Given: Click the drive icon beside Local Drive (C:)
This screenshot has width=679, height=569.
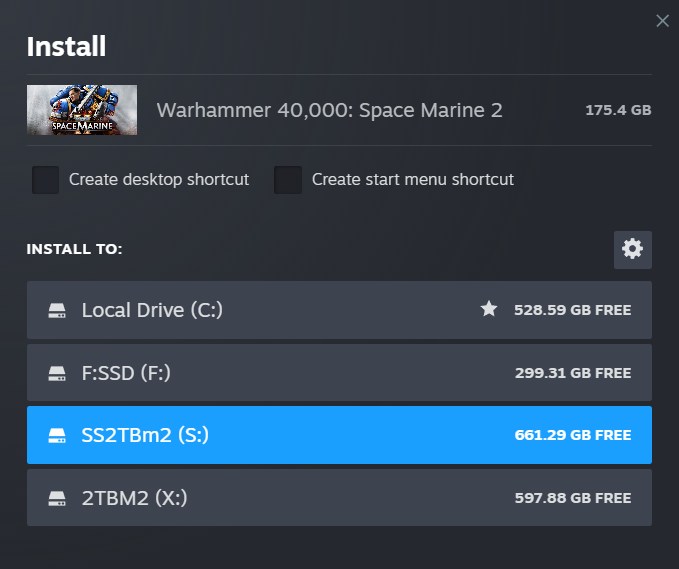Looking at the screenshot, I should (57, 310).
